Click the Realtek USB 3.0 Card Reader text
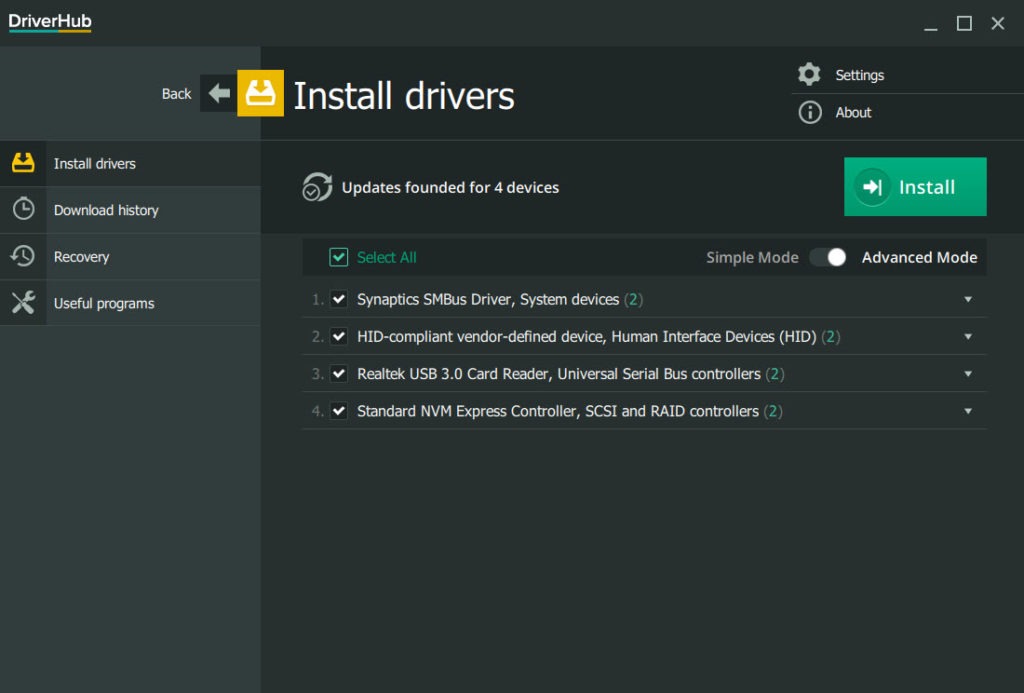 (x=558, y=374)
